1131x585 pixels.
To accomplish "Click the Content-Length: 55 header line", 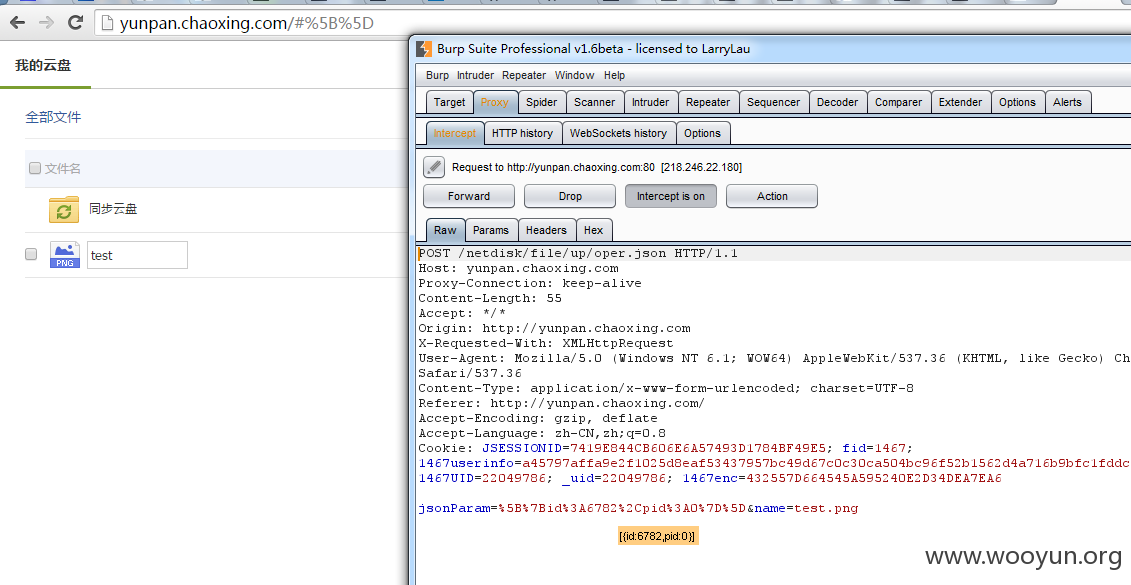I will click(x=490, y=298).
